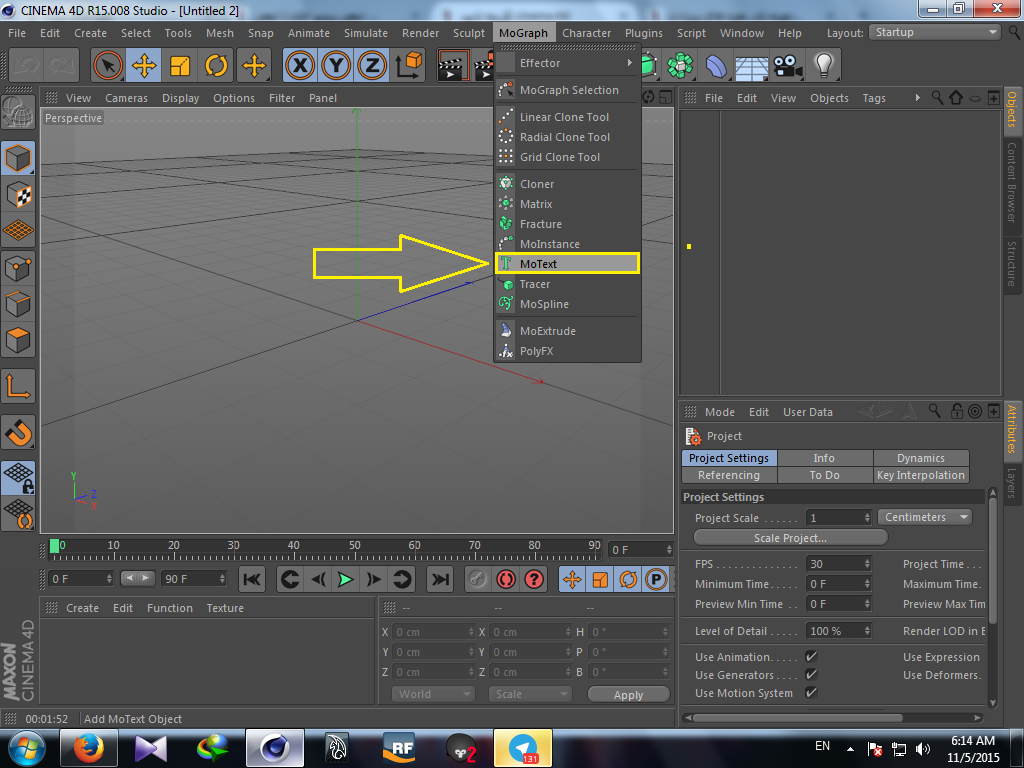Choose MoText from MoGraph menu
Viewport: 1024px width, 768px height.
(x=568, y=264)
